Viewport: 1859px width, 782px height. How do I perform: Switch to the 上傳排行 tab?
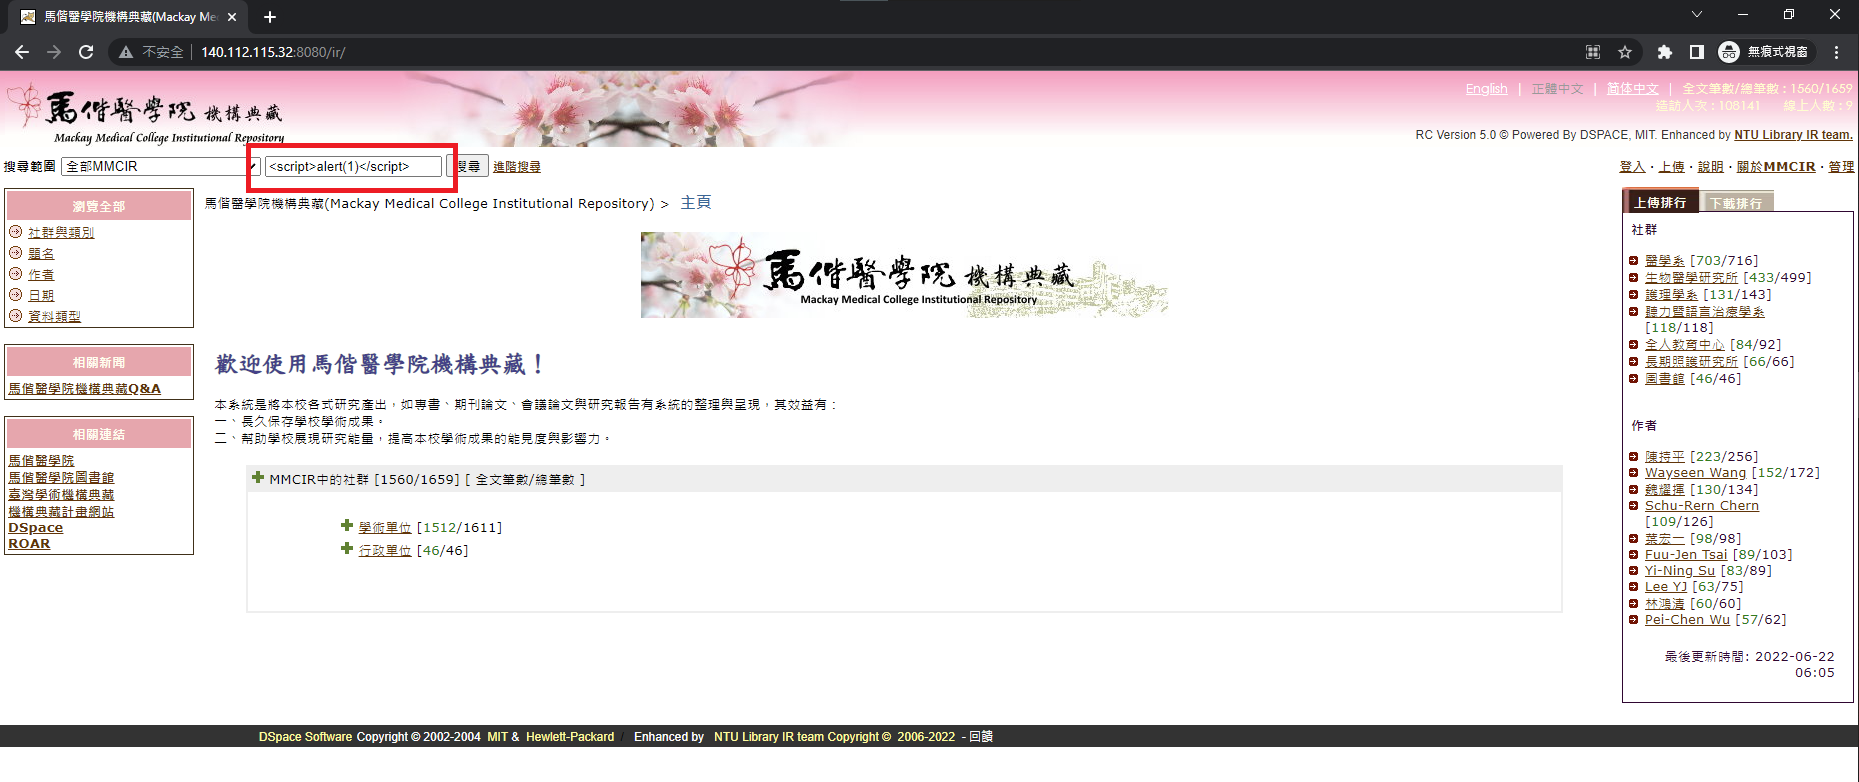(x=1660, y=202)
